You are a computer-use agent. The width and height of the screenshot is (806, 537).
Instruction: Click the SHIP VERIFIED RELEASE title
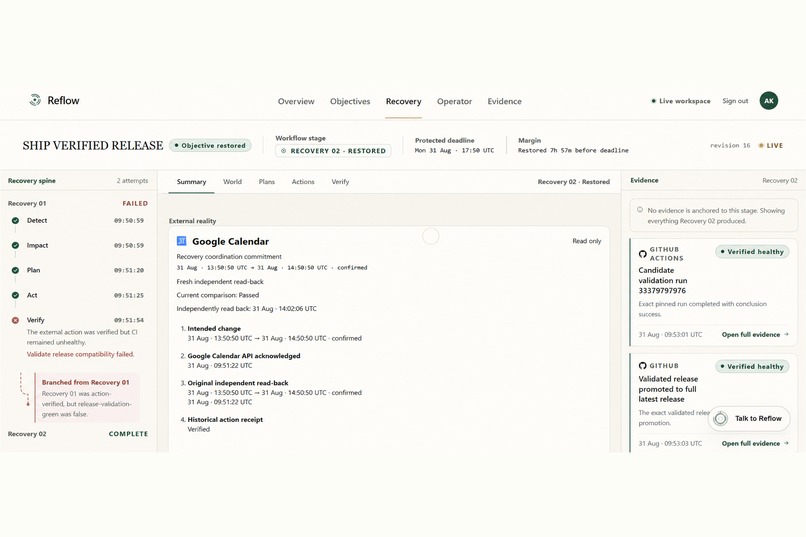93,145
